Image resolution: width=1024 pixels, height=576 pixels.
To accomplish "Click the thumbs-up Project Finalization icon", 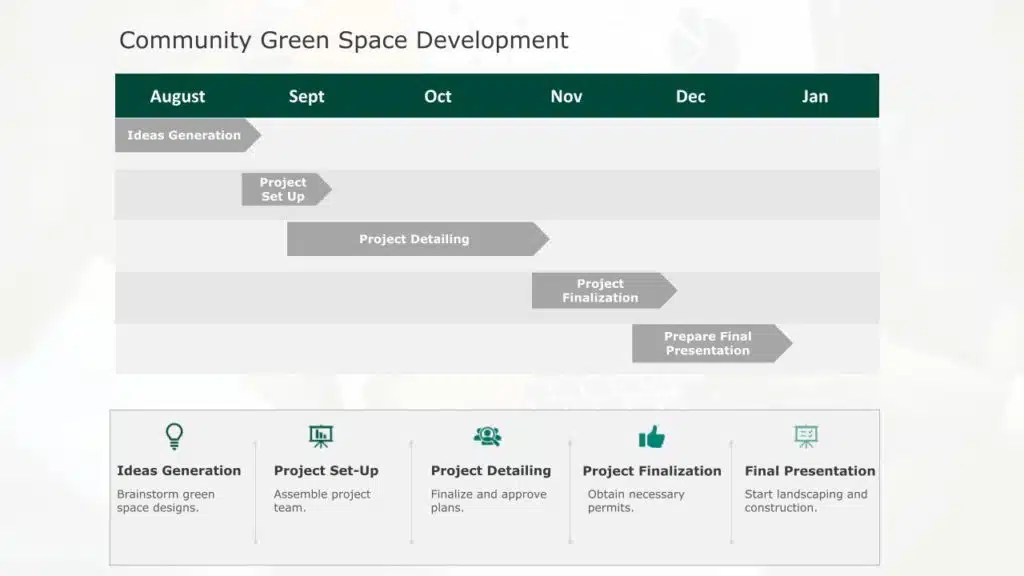I will [x=651, y=437].
